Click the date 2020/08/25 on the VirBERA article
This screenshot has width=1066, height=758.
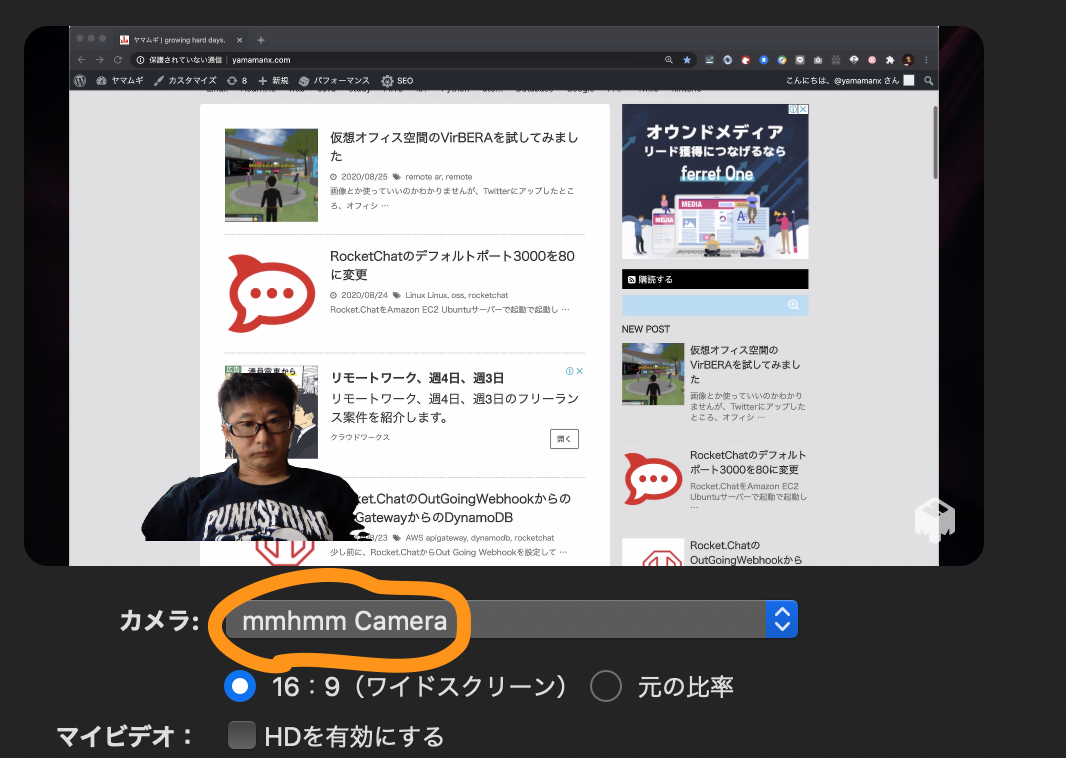pos(364,177)
